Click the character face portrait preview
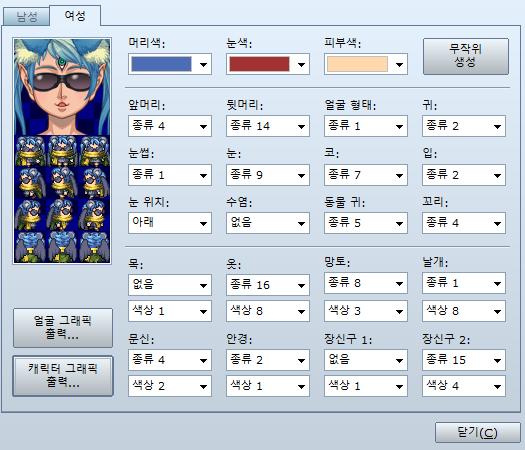525x450 pixels. pyautogui.click(x=62, y=87)
